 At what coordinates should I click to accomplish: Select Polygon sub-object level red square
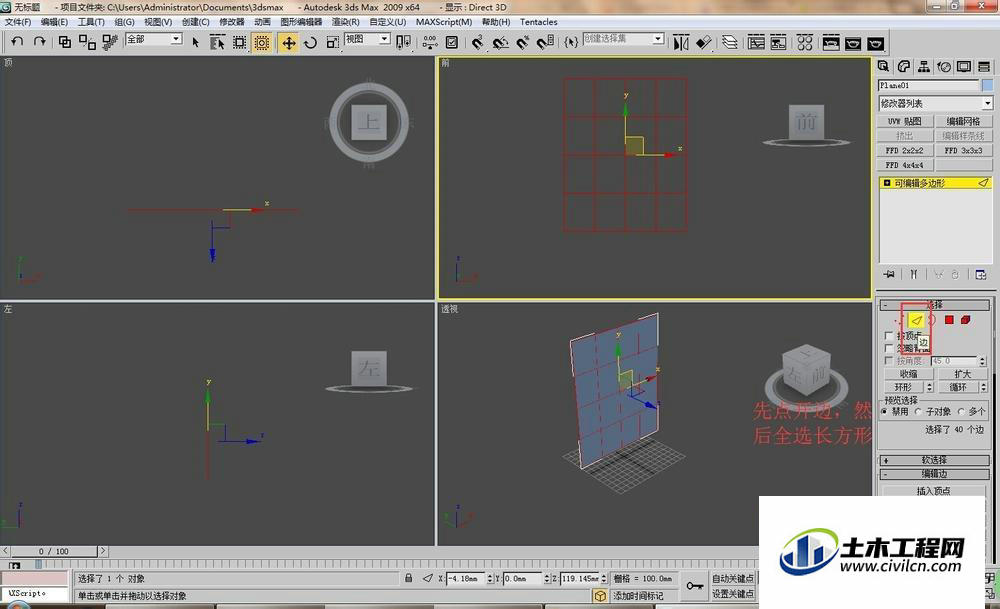[x=949, y=319]
